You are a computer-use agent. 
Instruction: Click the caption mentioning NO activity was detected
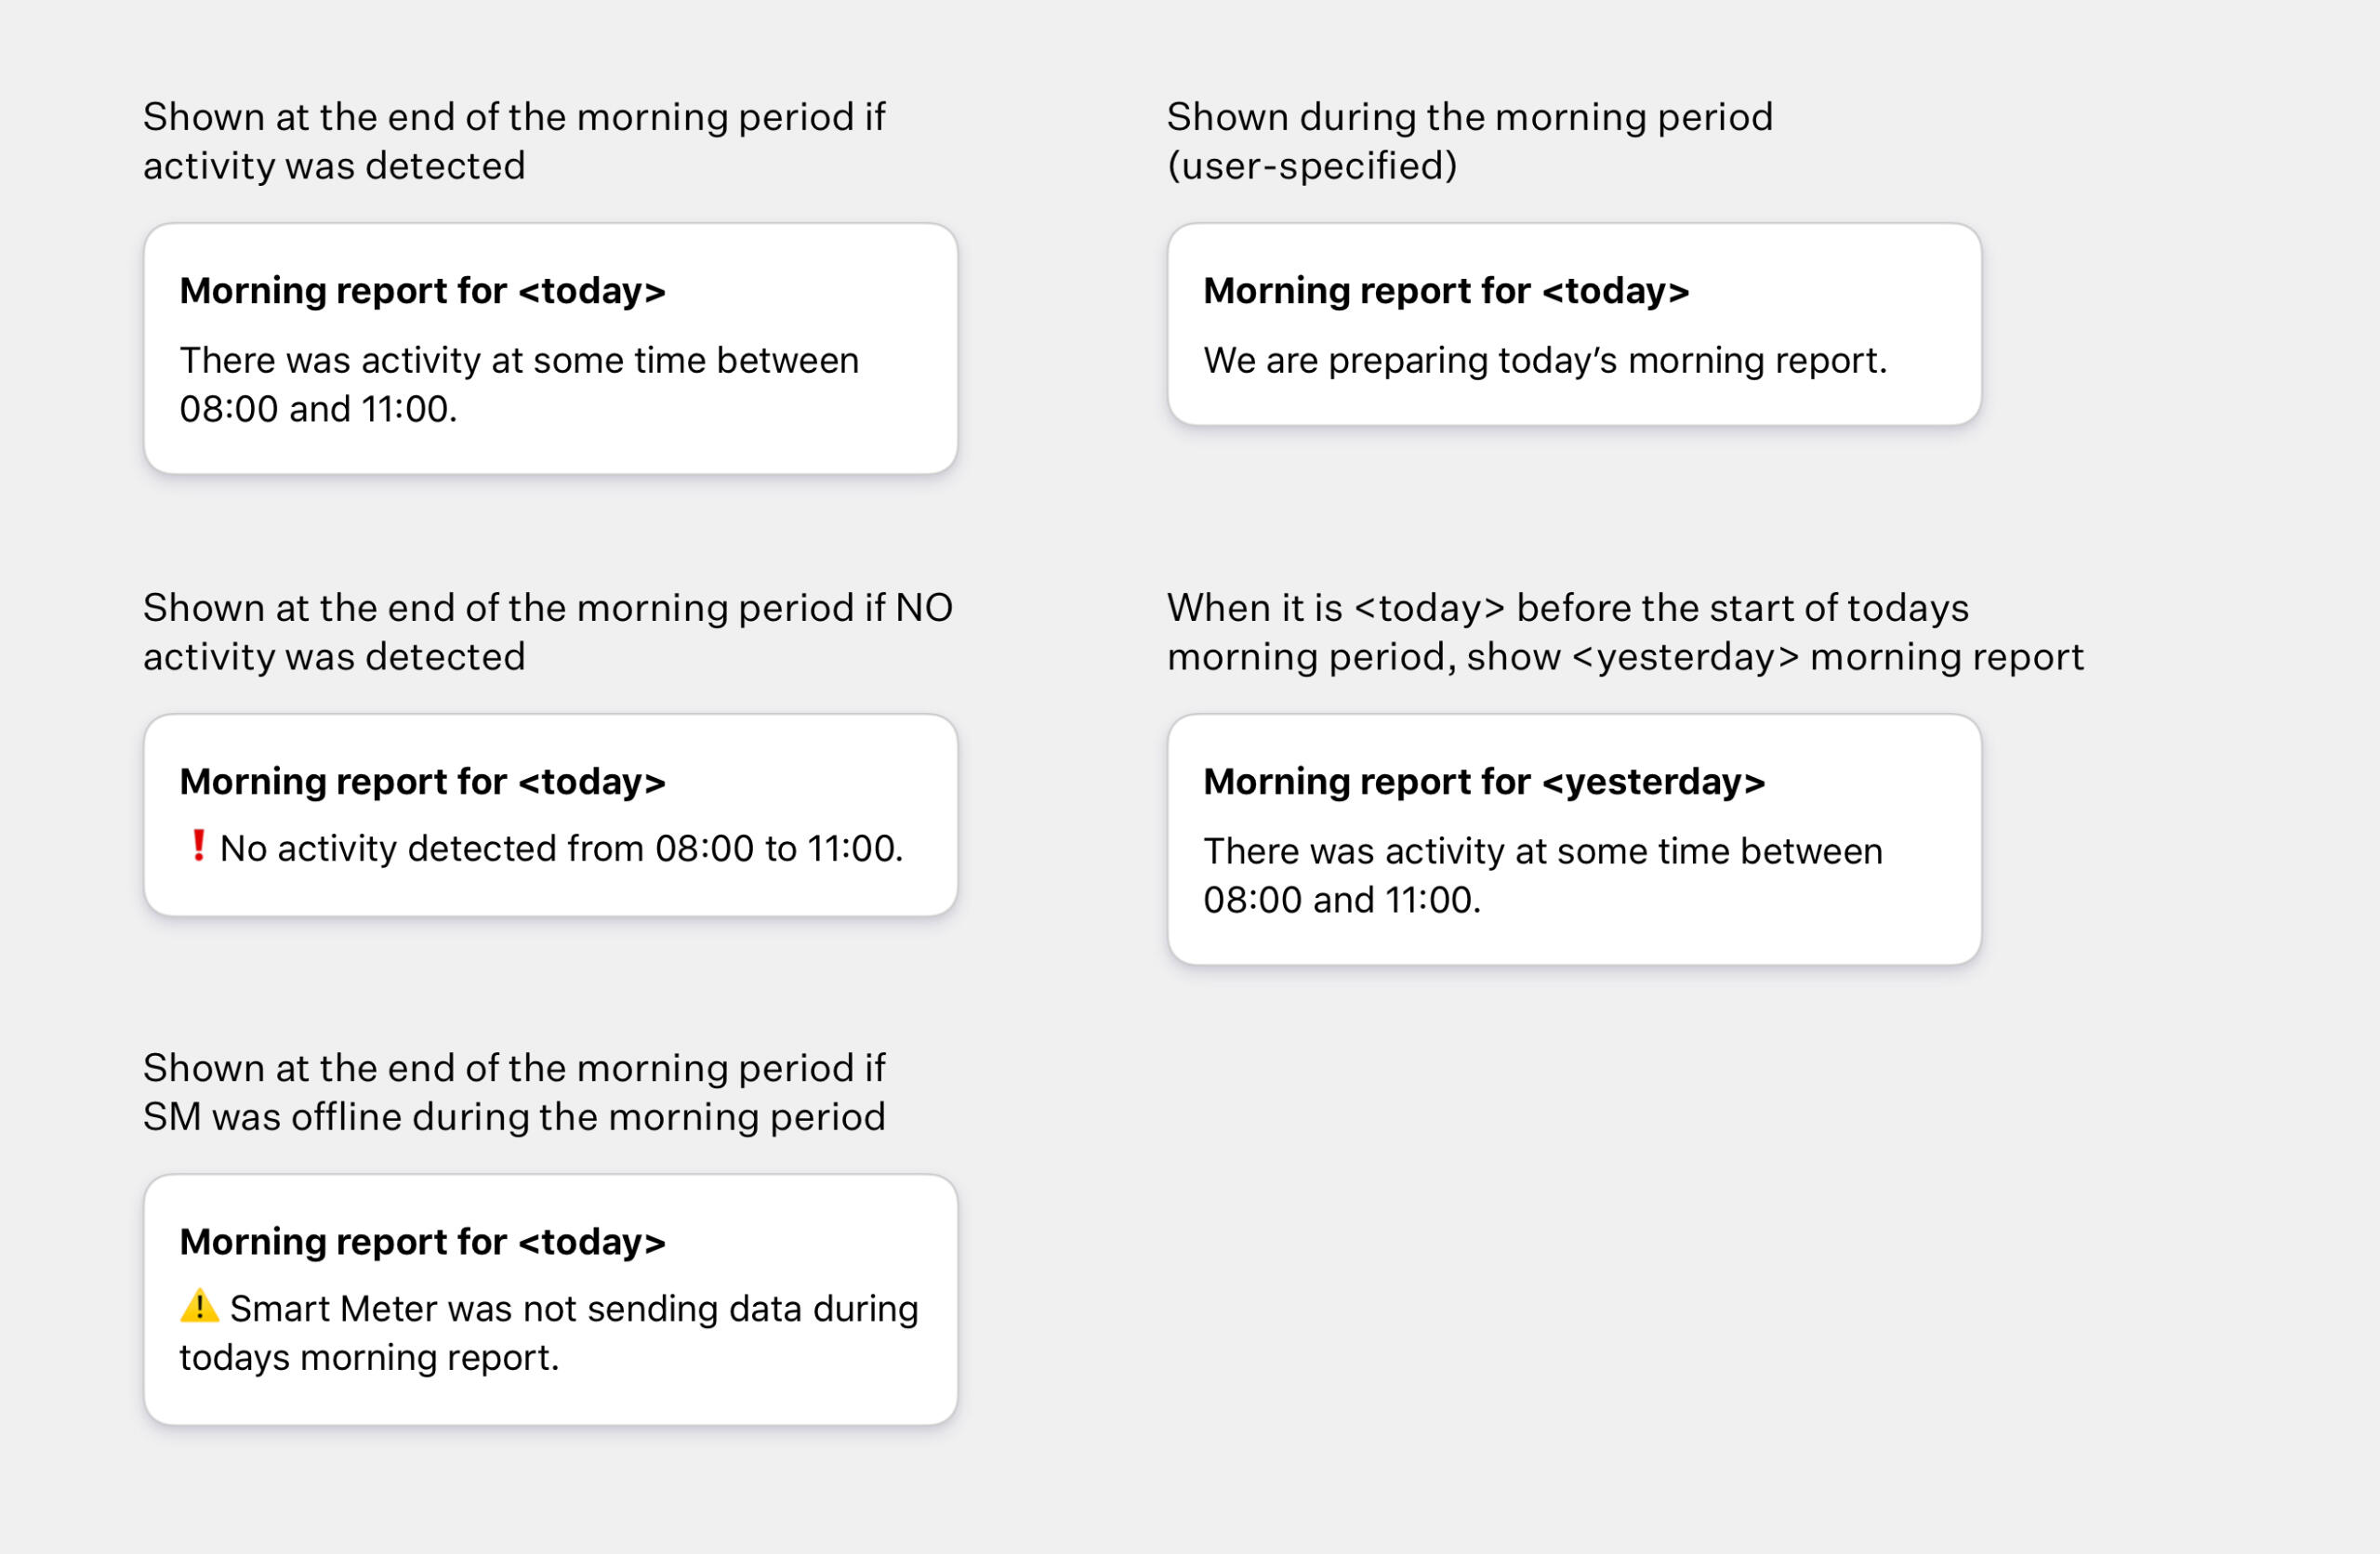click(x=547, y=632)
